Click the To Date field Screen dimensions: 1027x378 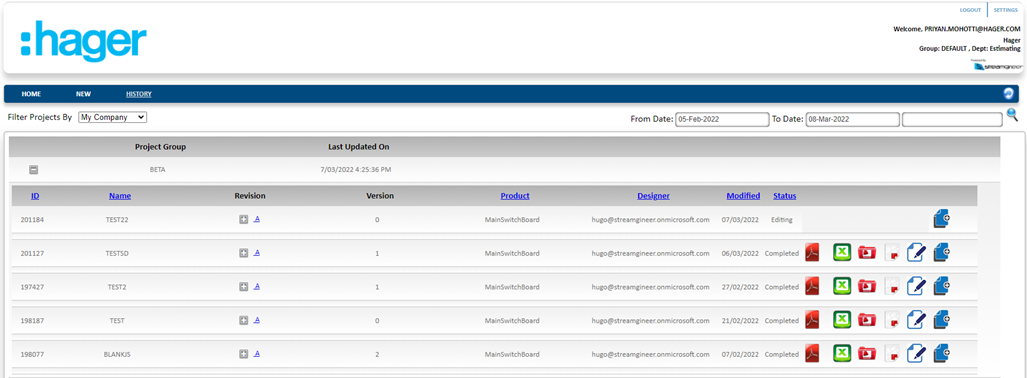852,119
